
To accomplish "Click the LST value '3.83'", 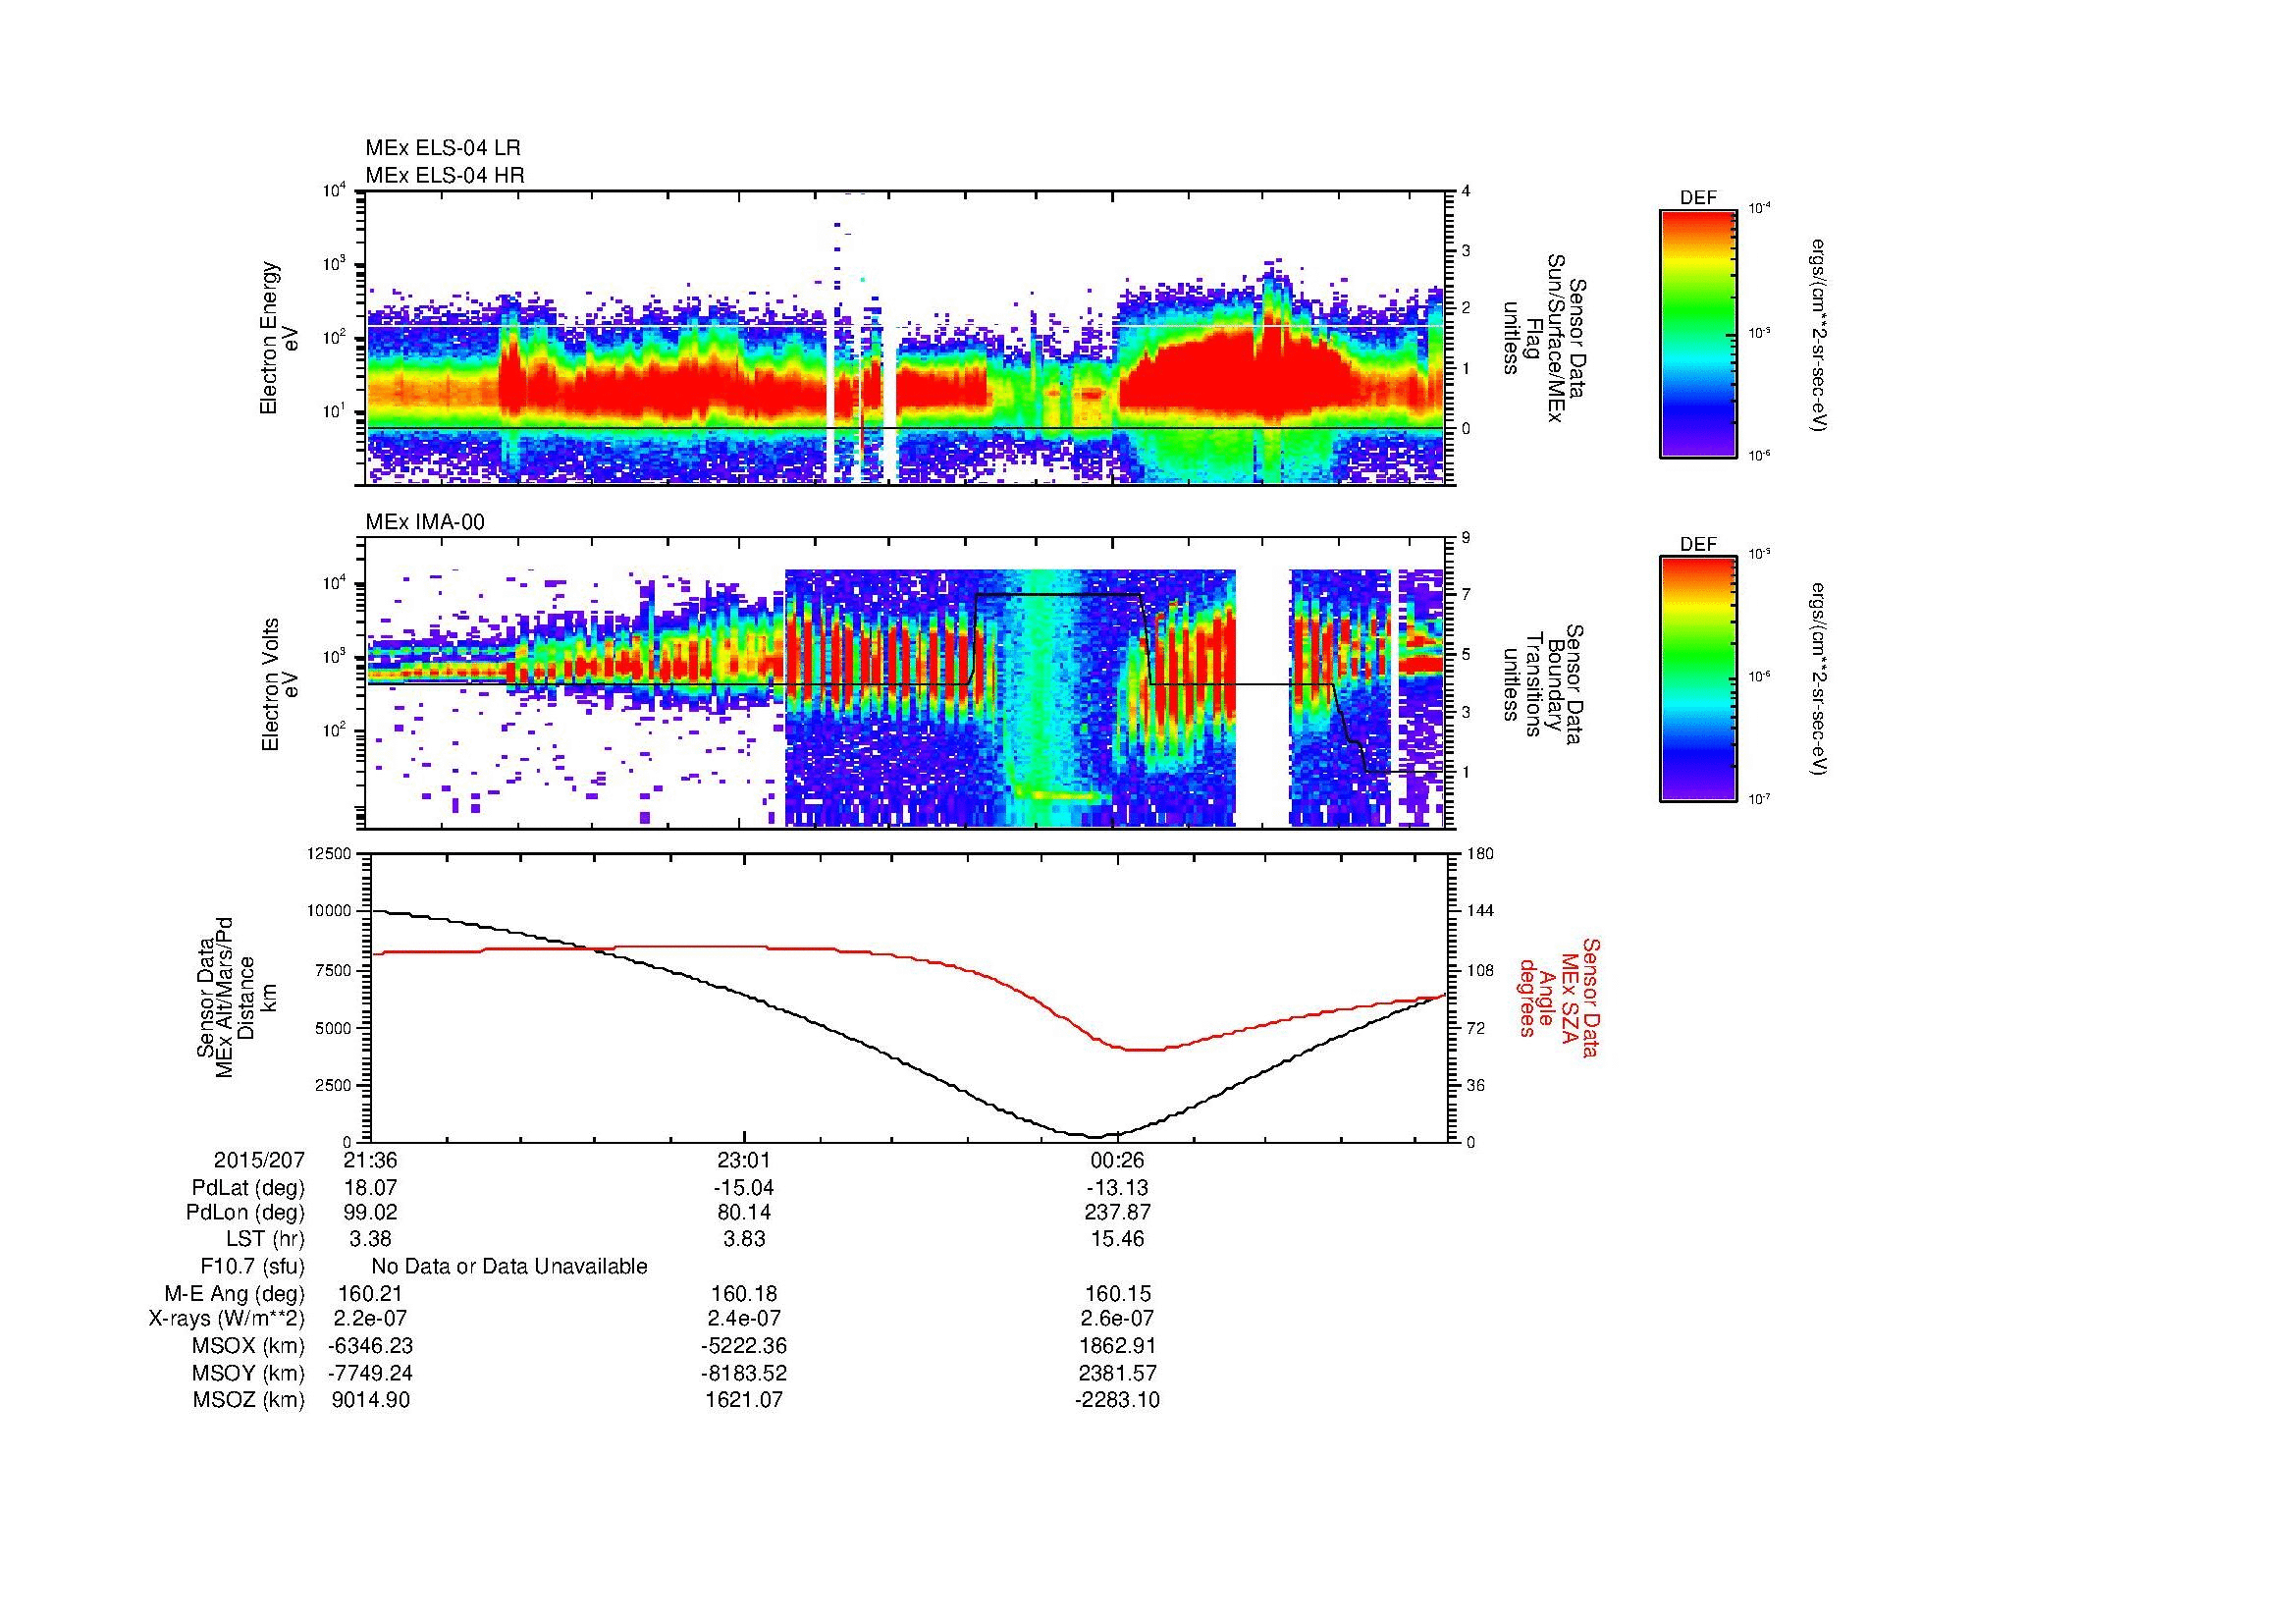I will (x=745, y=1239).
